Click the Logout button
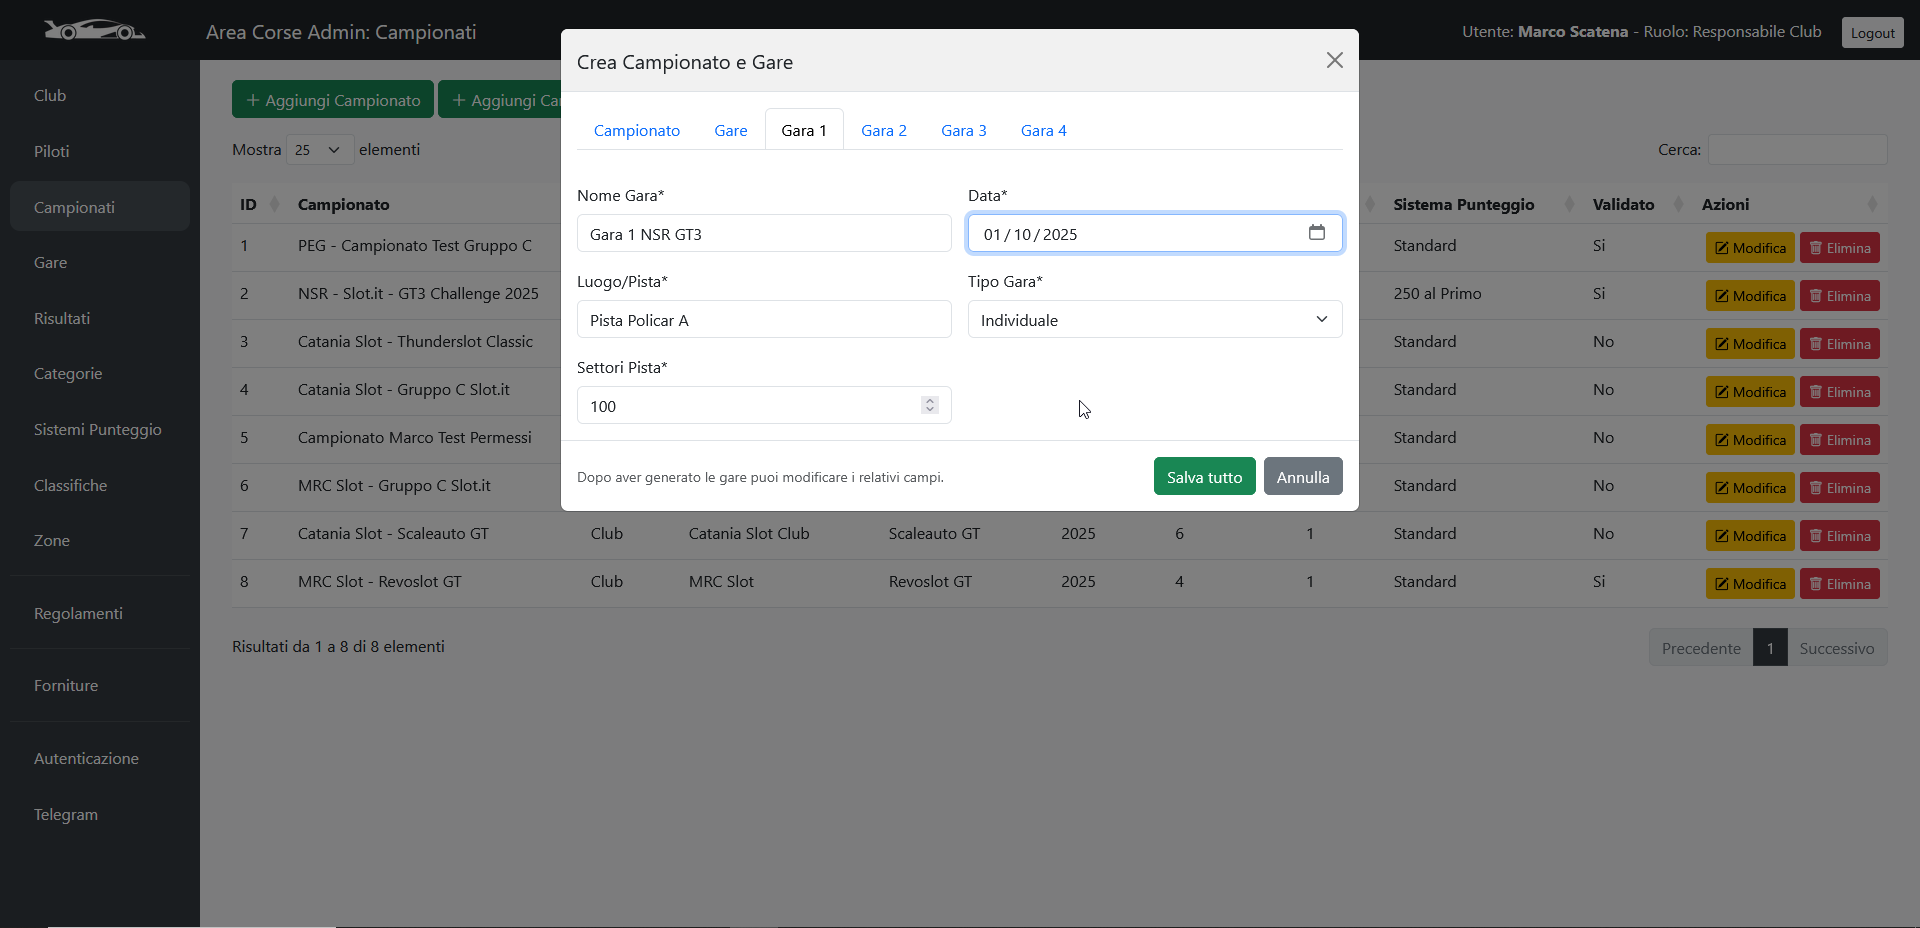The image size is (1920, 928). pos(1871,33)
